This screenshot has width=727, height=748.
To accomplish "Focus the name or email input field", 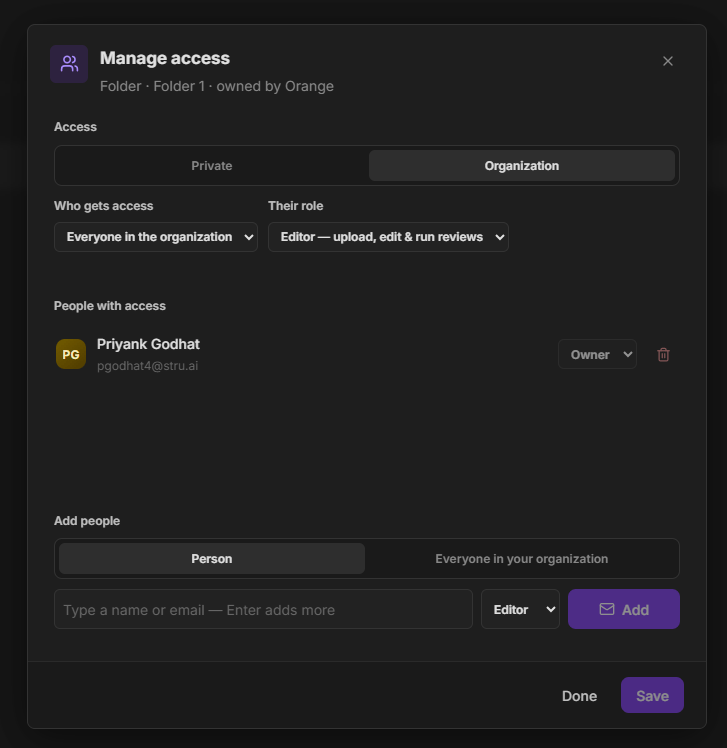I will (x=263, y=609).
